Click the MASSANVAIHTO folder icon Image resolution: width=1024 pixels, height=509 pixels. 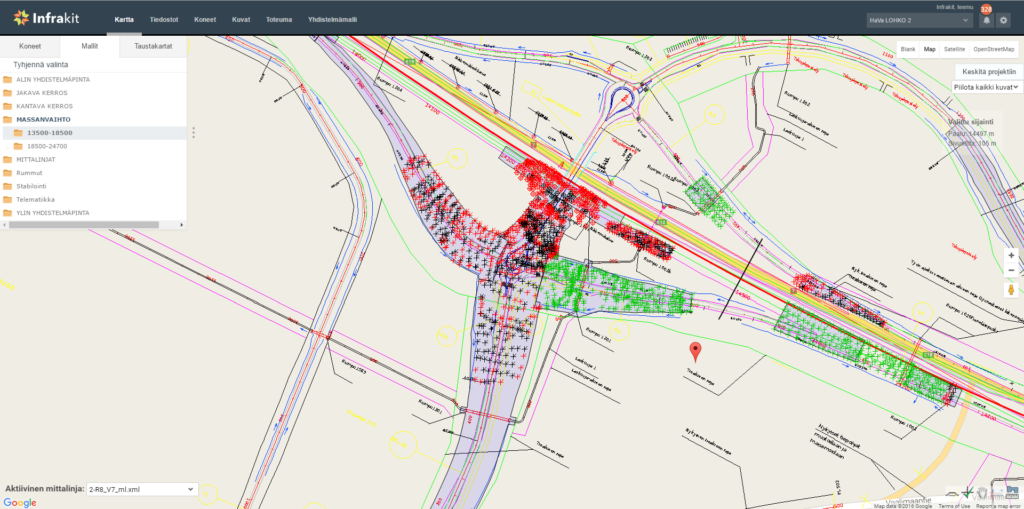pos(8,119)
